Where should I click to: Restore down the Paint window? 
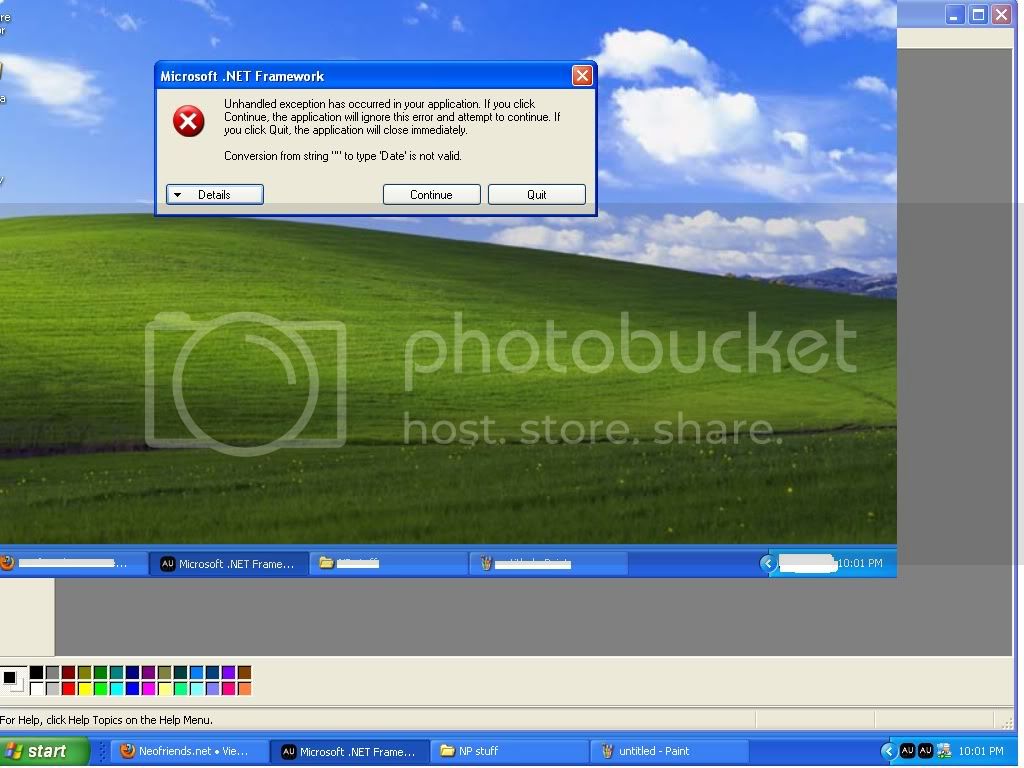click(978, 14)
